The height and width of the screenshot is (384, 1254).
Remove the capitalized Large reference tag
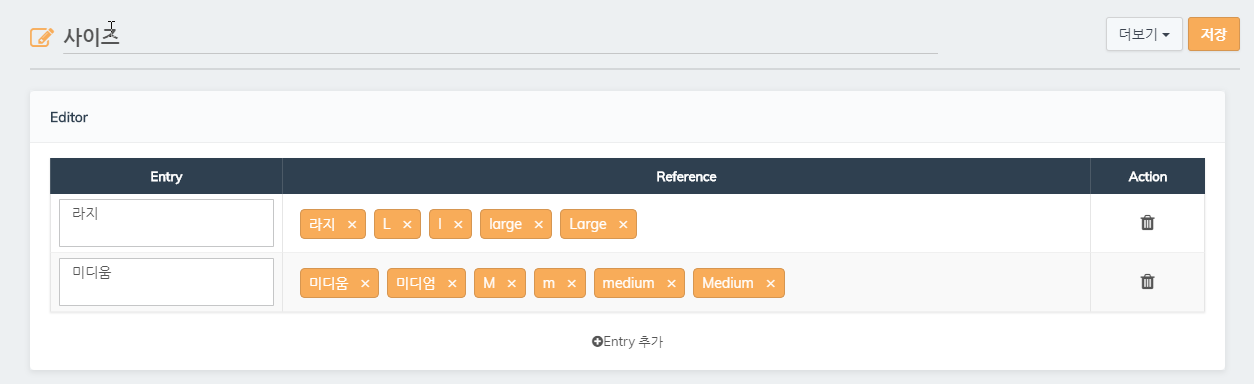click(623, 224)
